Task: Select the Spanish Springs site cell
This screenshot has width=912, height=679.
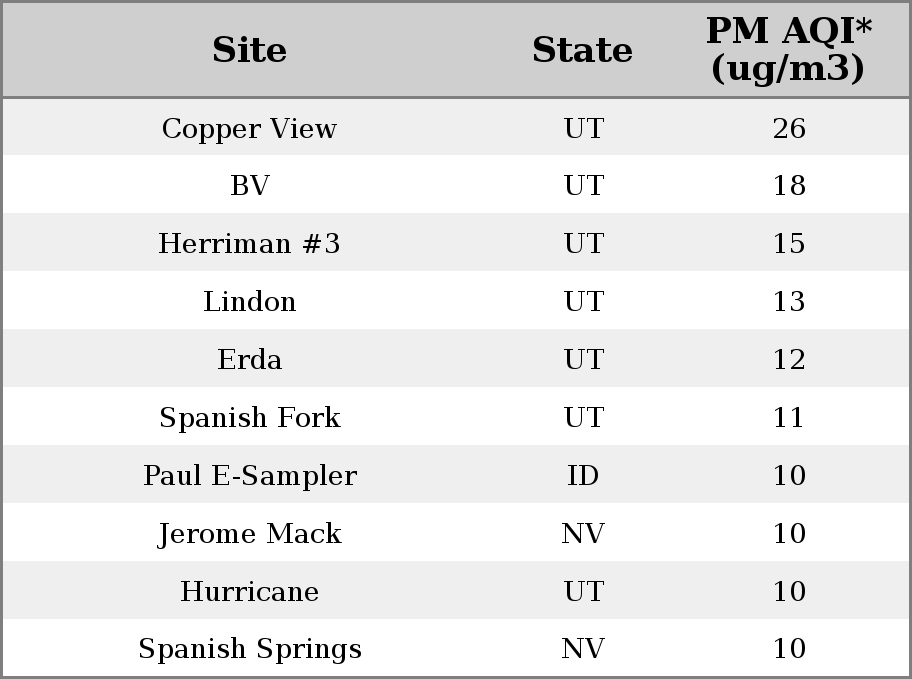Action: pyautogui.click(x=250, y=649)
